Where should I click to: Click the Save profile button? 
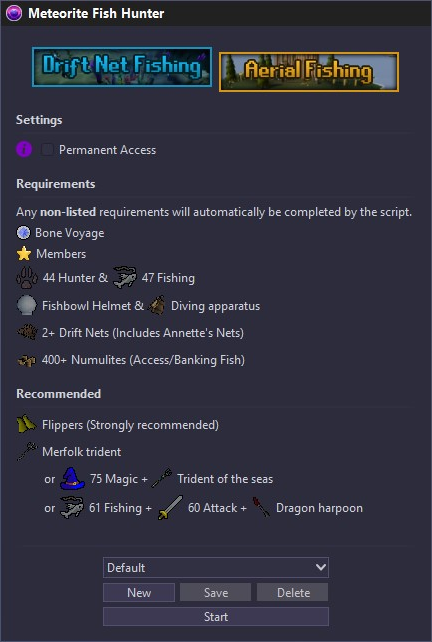(x=215, y=592)
